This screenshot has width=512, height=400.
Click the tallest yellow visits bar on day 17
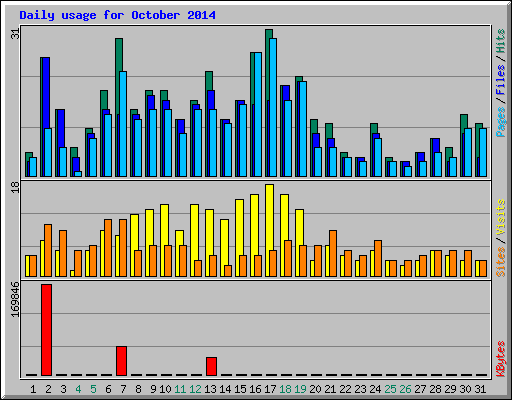(270, 230)
